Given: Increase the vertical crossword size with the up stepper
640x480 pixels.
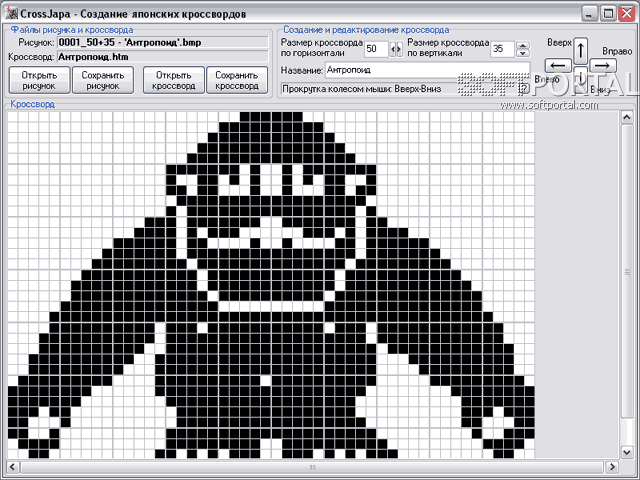Looking at the screenshot, I should (x=523, y=45).
